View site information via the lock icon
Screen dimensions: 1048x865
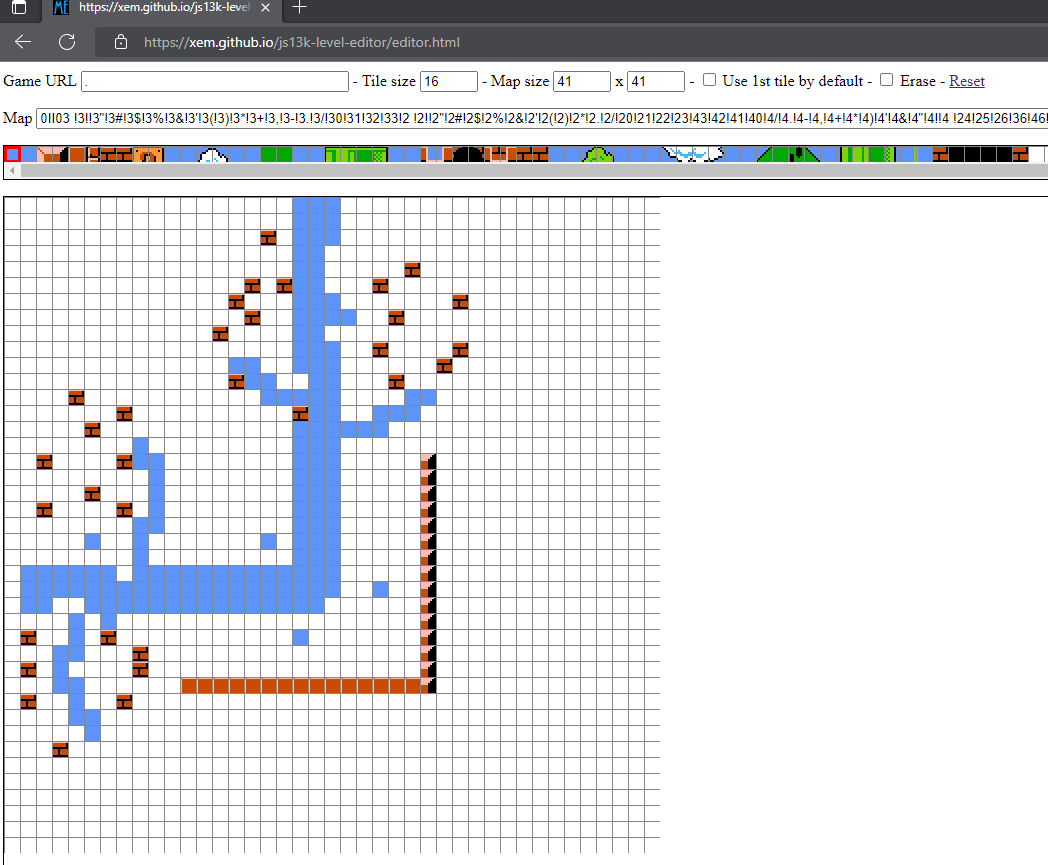(120, 42)
